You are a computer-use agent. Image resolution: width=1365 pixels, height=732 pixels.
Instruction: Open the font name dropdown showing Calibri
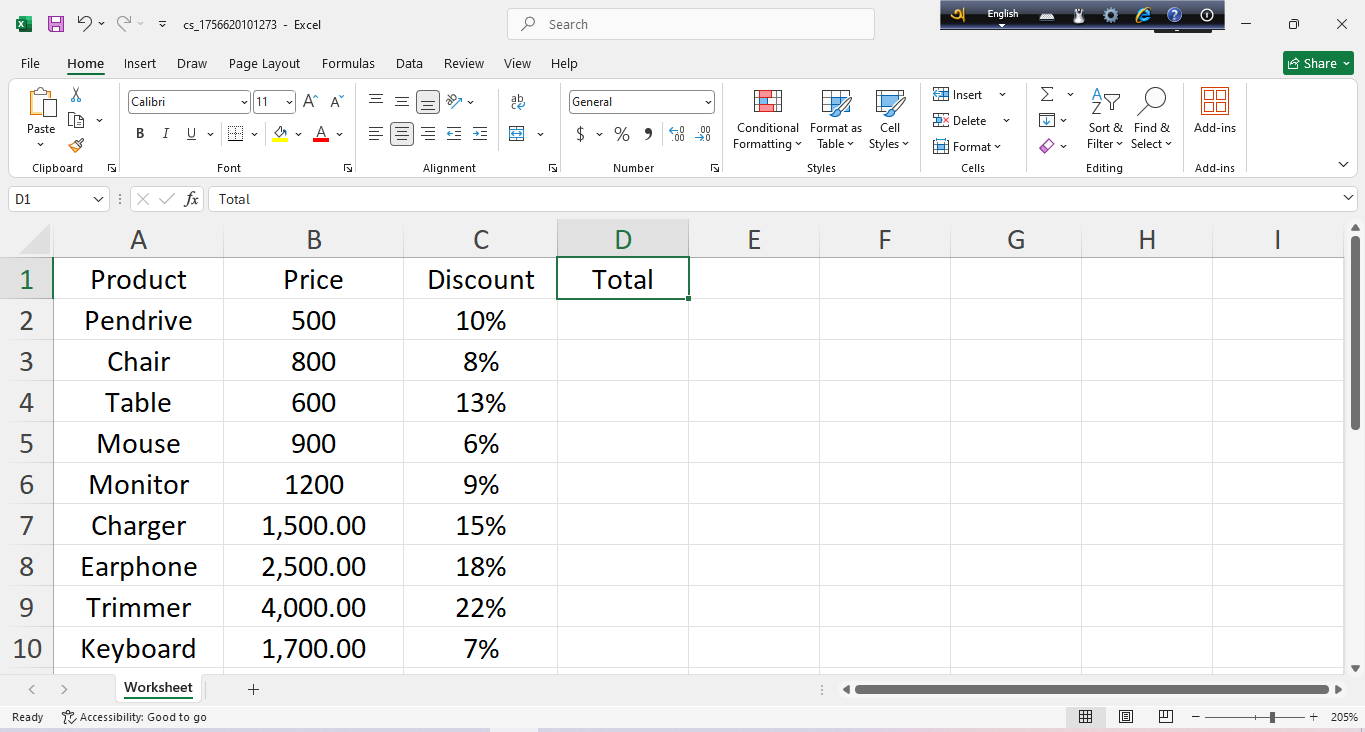click(244, 102)
